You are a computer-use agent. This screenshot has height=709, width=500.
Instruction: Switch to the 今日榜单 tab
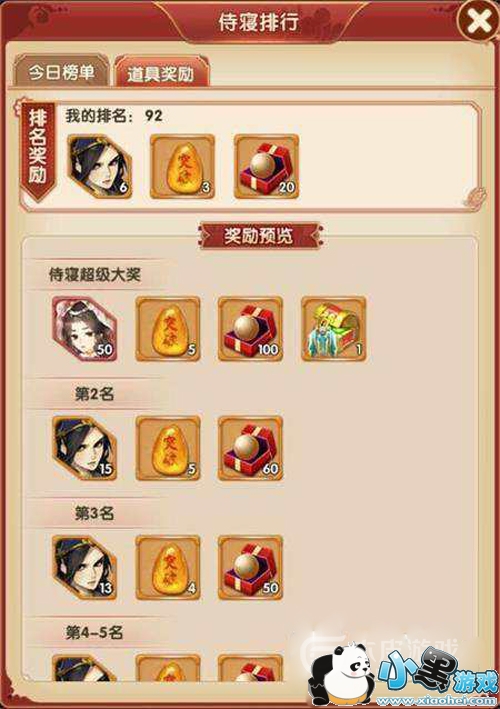click(x=61, y=71)
